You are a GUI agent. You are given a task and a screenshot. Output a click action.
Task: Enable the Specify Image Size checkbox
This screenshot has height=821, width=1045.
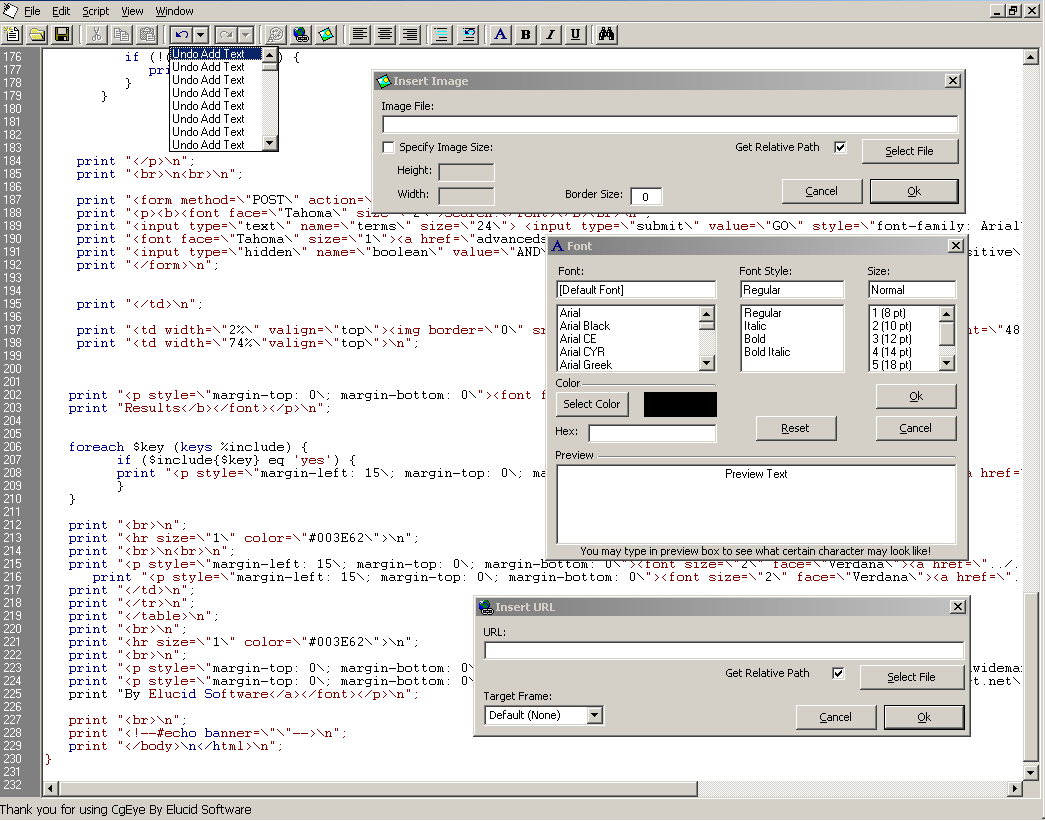pos(389,148)
